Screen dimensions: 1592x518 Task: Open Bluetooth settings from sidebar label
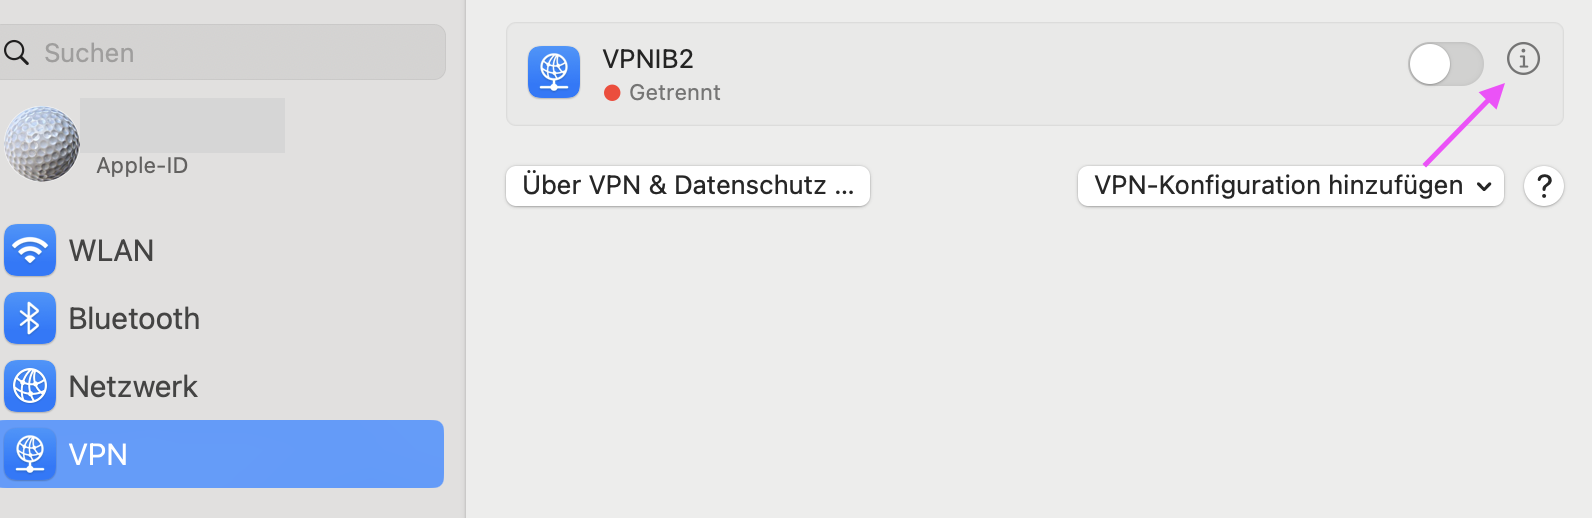click(x=134, y=318)
